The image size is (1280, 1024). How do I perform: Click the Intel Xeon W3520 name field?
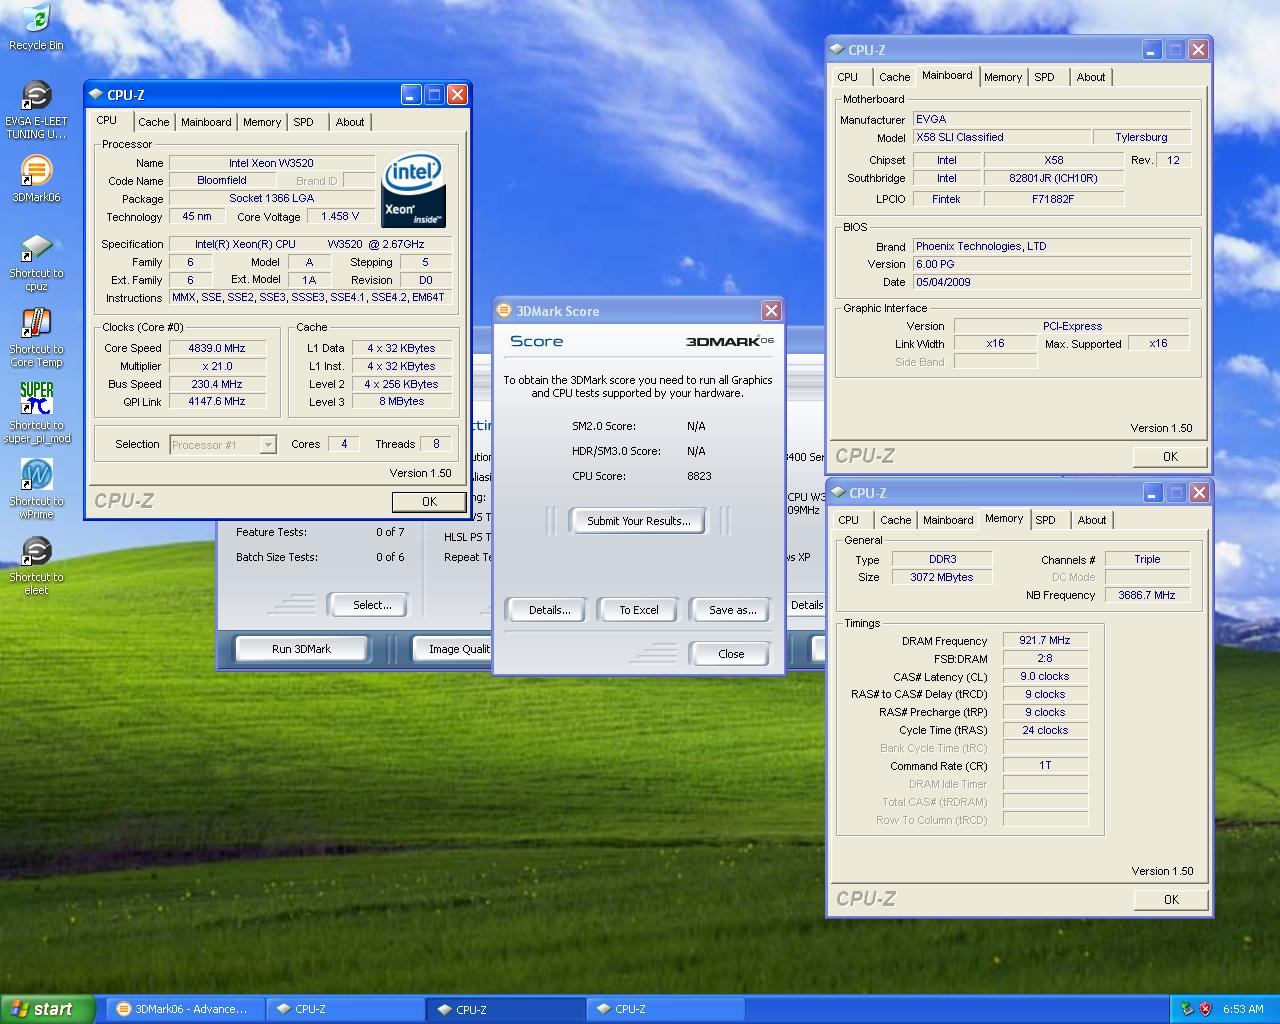pos(271,163)
